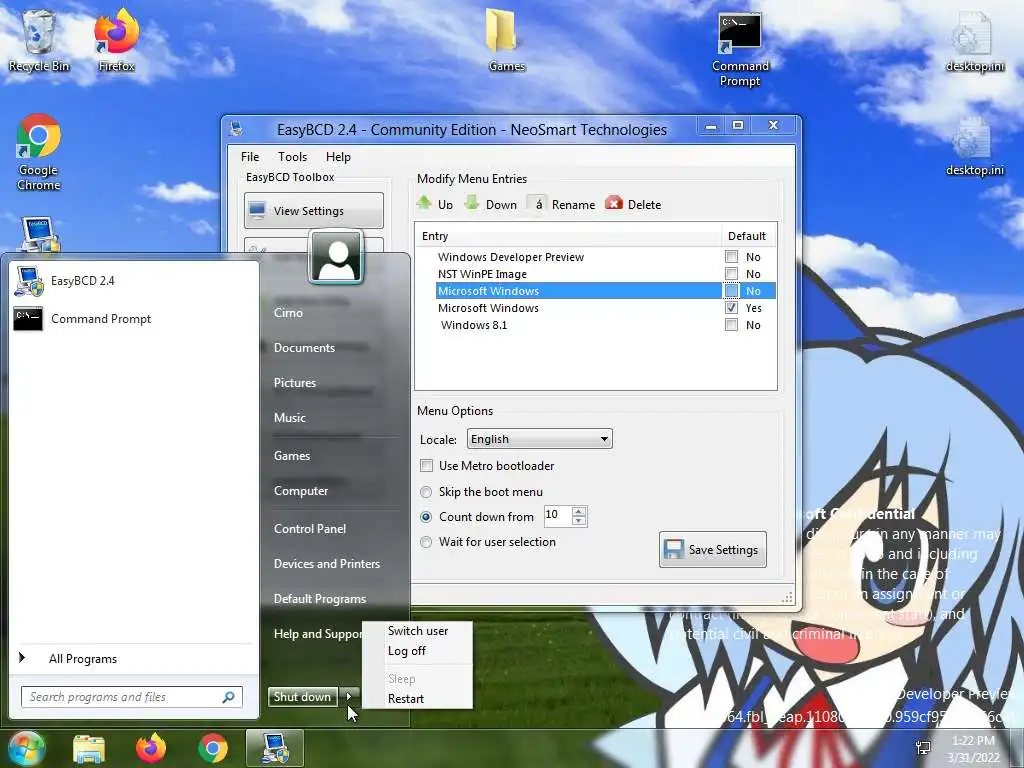Open Default Programs link
Screen dimensions: 1024x768
320,599
